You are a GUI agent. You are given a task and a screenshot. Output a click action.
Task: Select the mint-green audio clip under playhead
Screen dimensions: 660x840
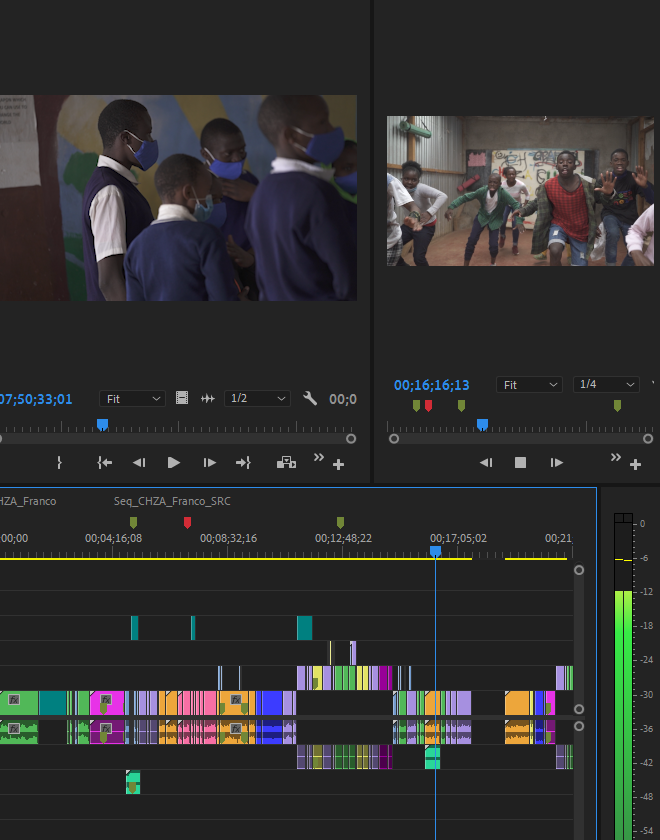[432, 757]
